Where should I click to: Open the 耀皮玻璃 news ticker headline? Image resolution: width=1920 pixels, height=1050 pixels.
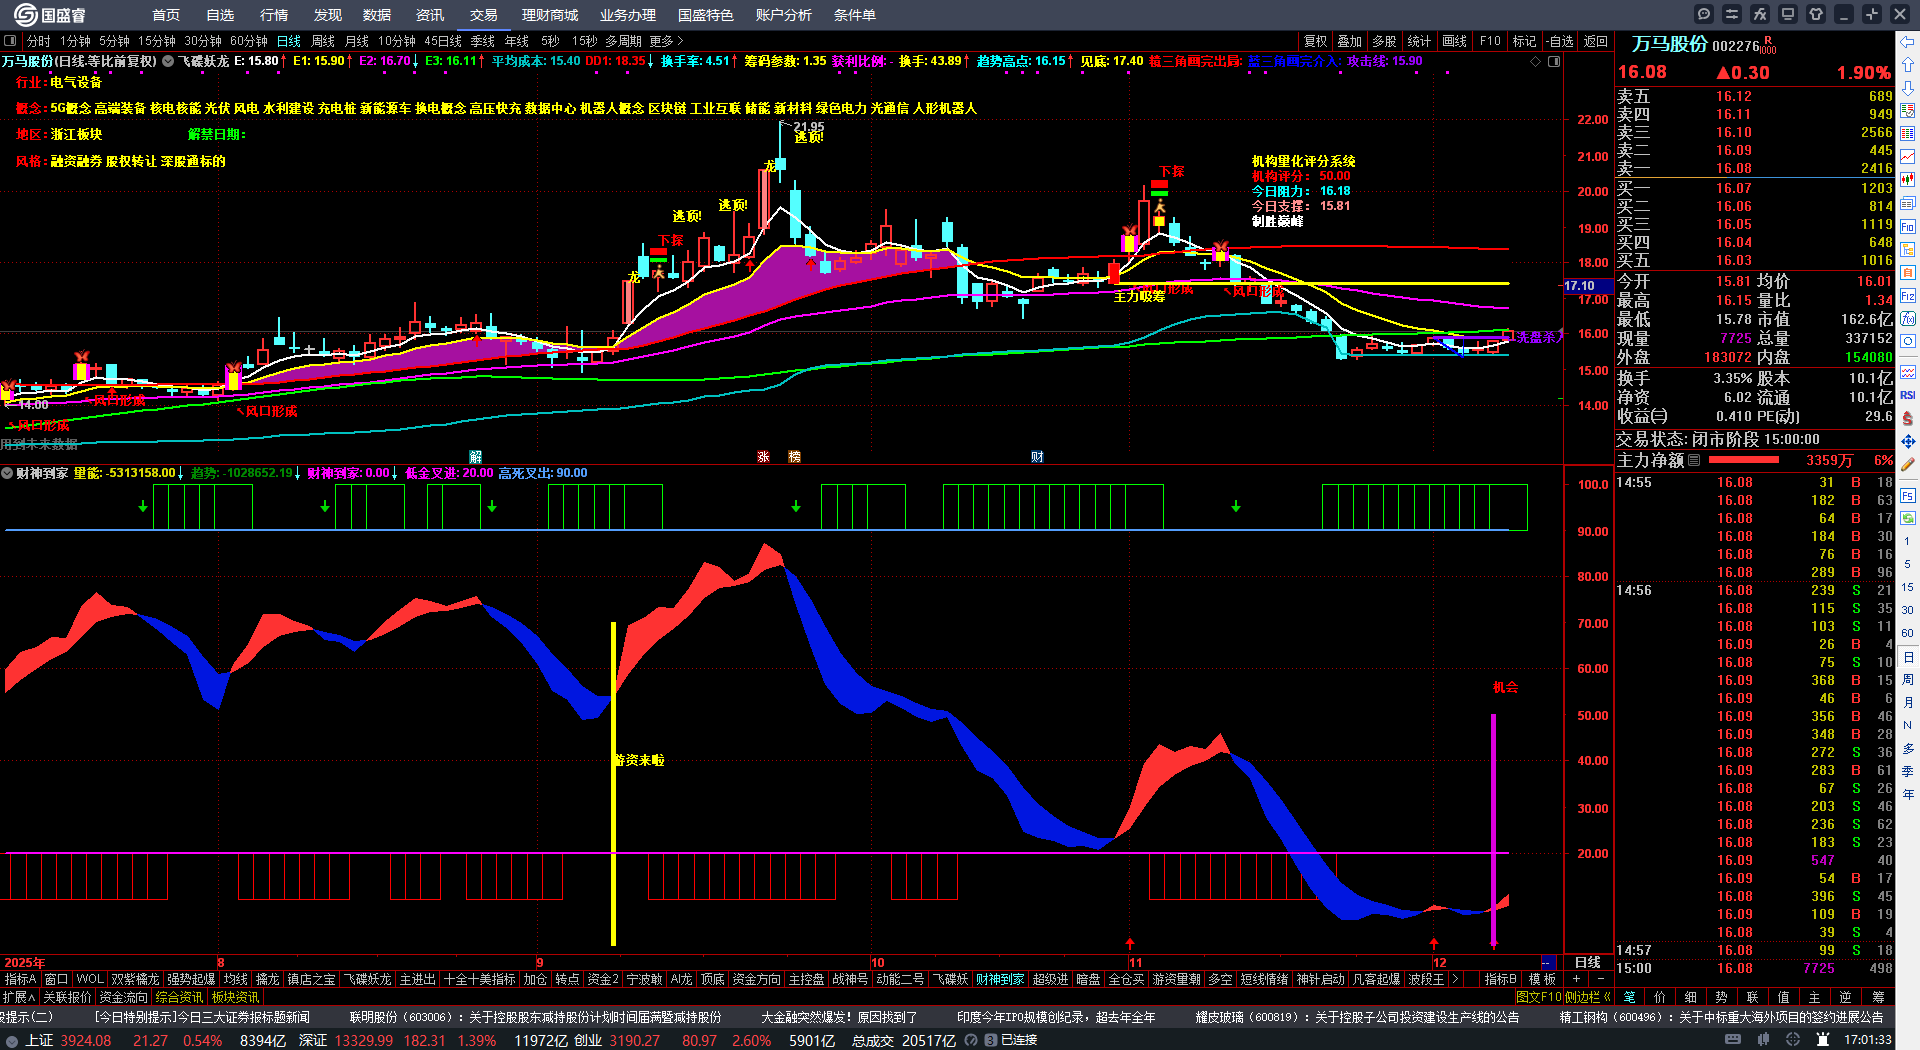point(1357,1017)
